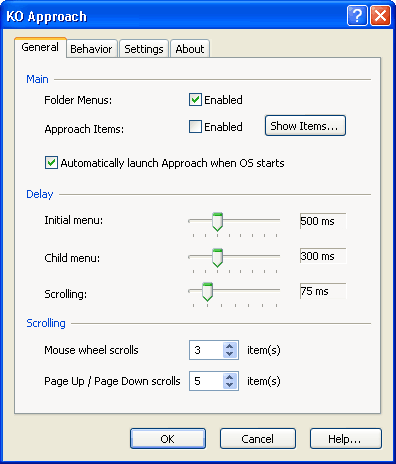This screenshot has height=464, width=396.
Task: Click the Child menu: label
Action: (x=72, y=258)
